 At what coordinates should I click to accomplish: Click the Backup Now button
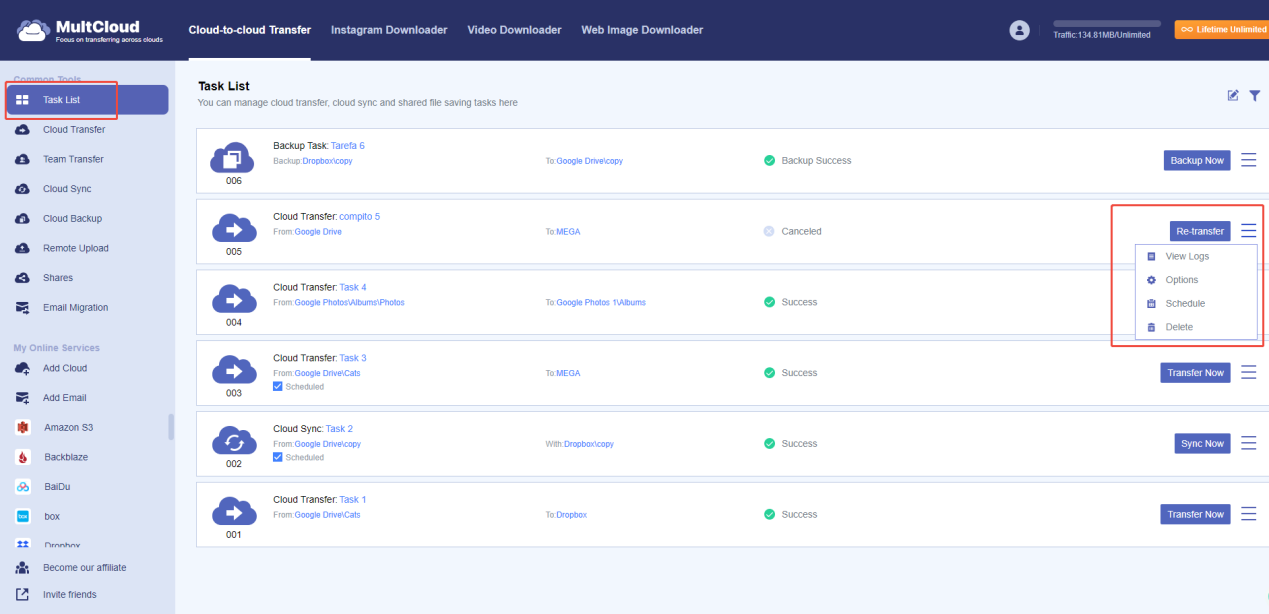(1197, 160)
